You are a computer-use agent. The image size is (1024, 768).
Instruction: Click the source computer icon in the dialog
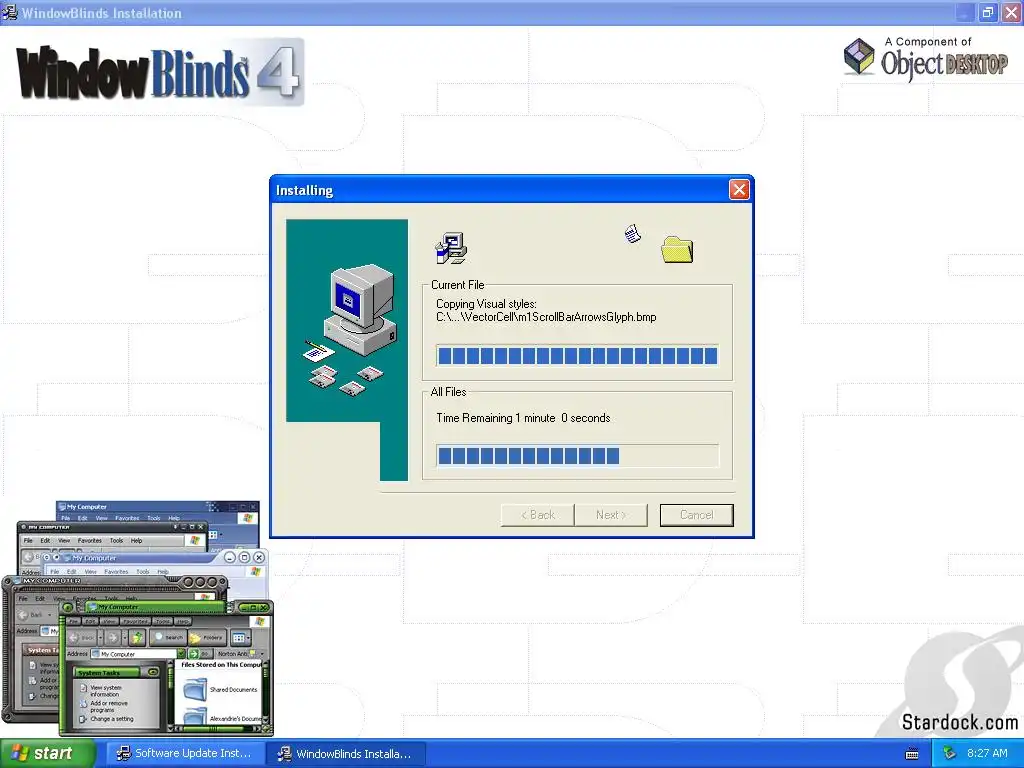pyautogui.click(x=451, y=248)
